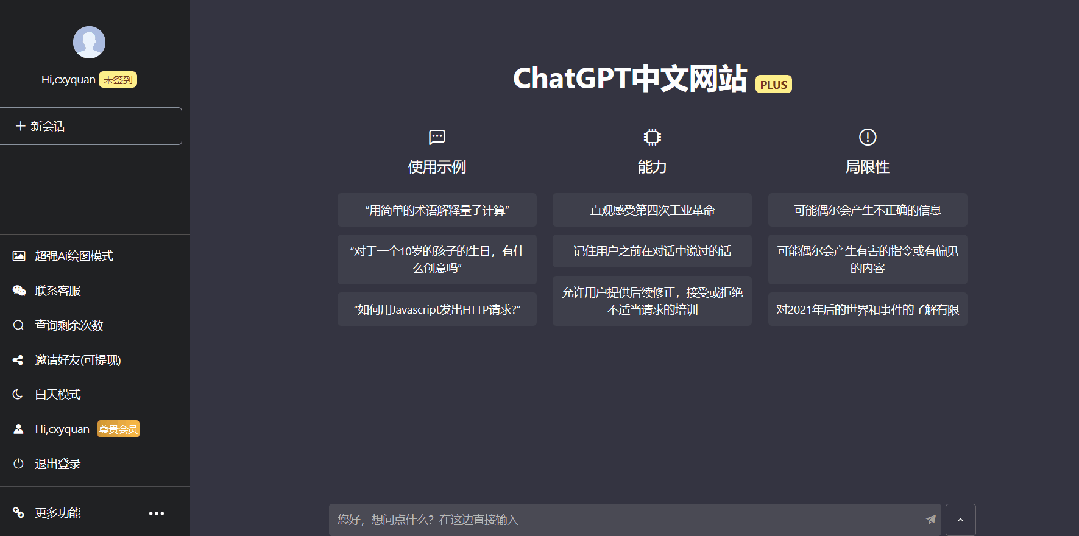Click the ChatGPT中文网站 title

click(x=630, y=79)
